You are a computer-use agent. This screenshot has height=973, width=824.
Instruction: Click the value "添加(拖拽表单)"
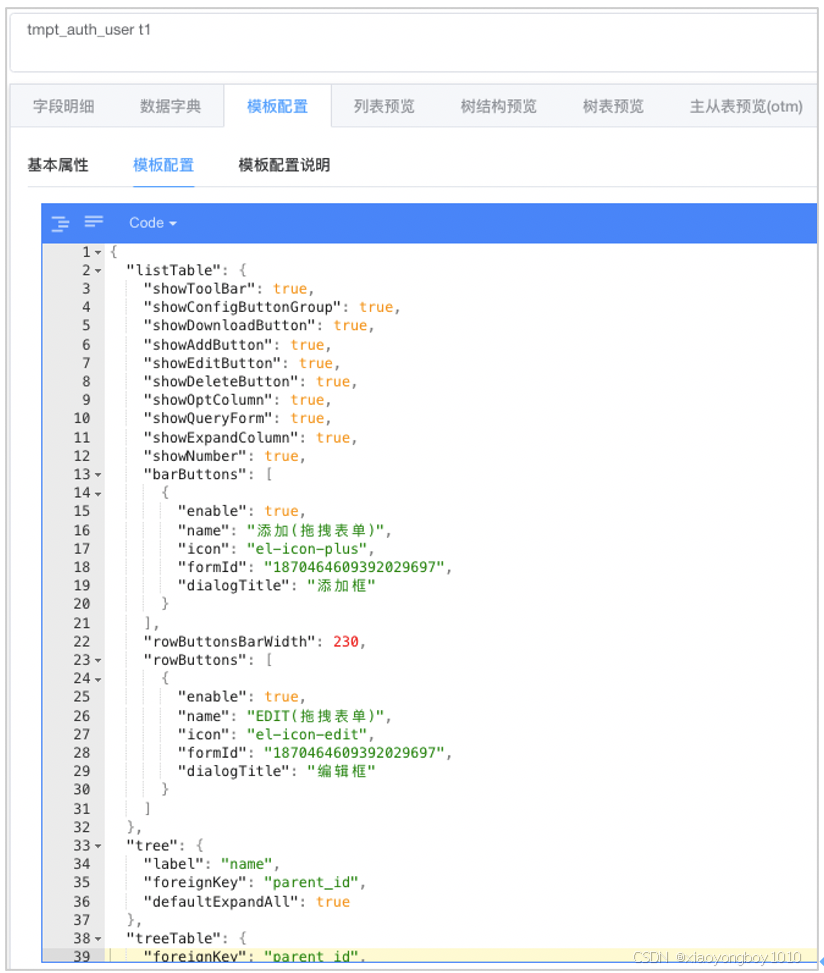click(316, 531)
